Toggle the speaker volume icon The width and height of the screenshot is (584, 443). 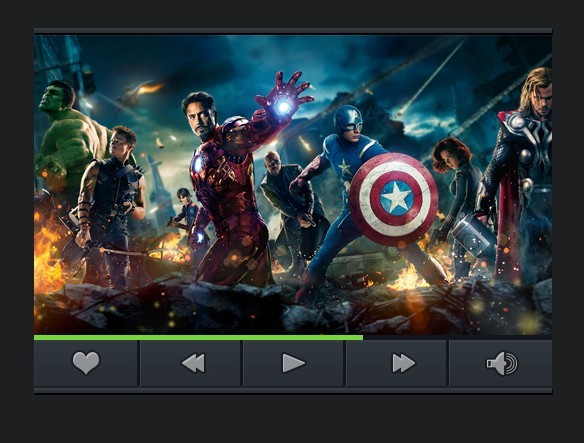[502, 363]
